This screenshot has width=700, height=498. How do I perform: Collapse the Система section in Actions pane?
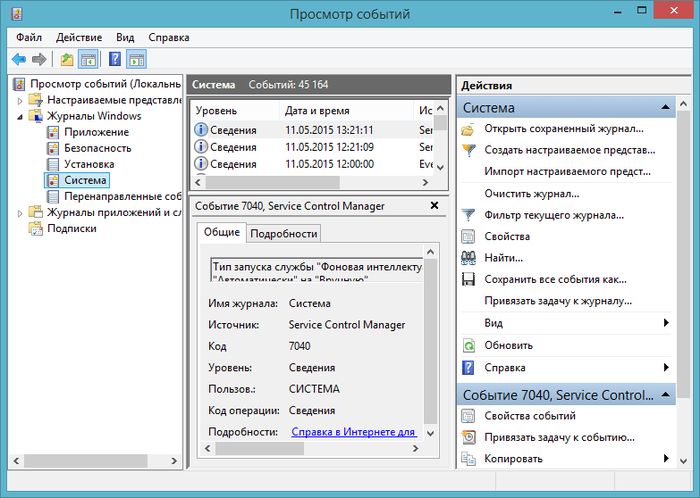pos(666,107)
